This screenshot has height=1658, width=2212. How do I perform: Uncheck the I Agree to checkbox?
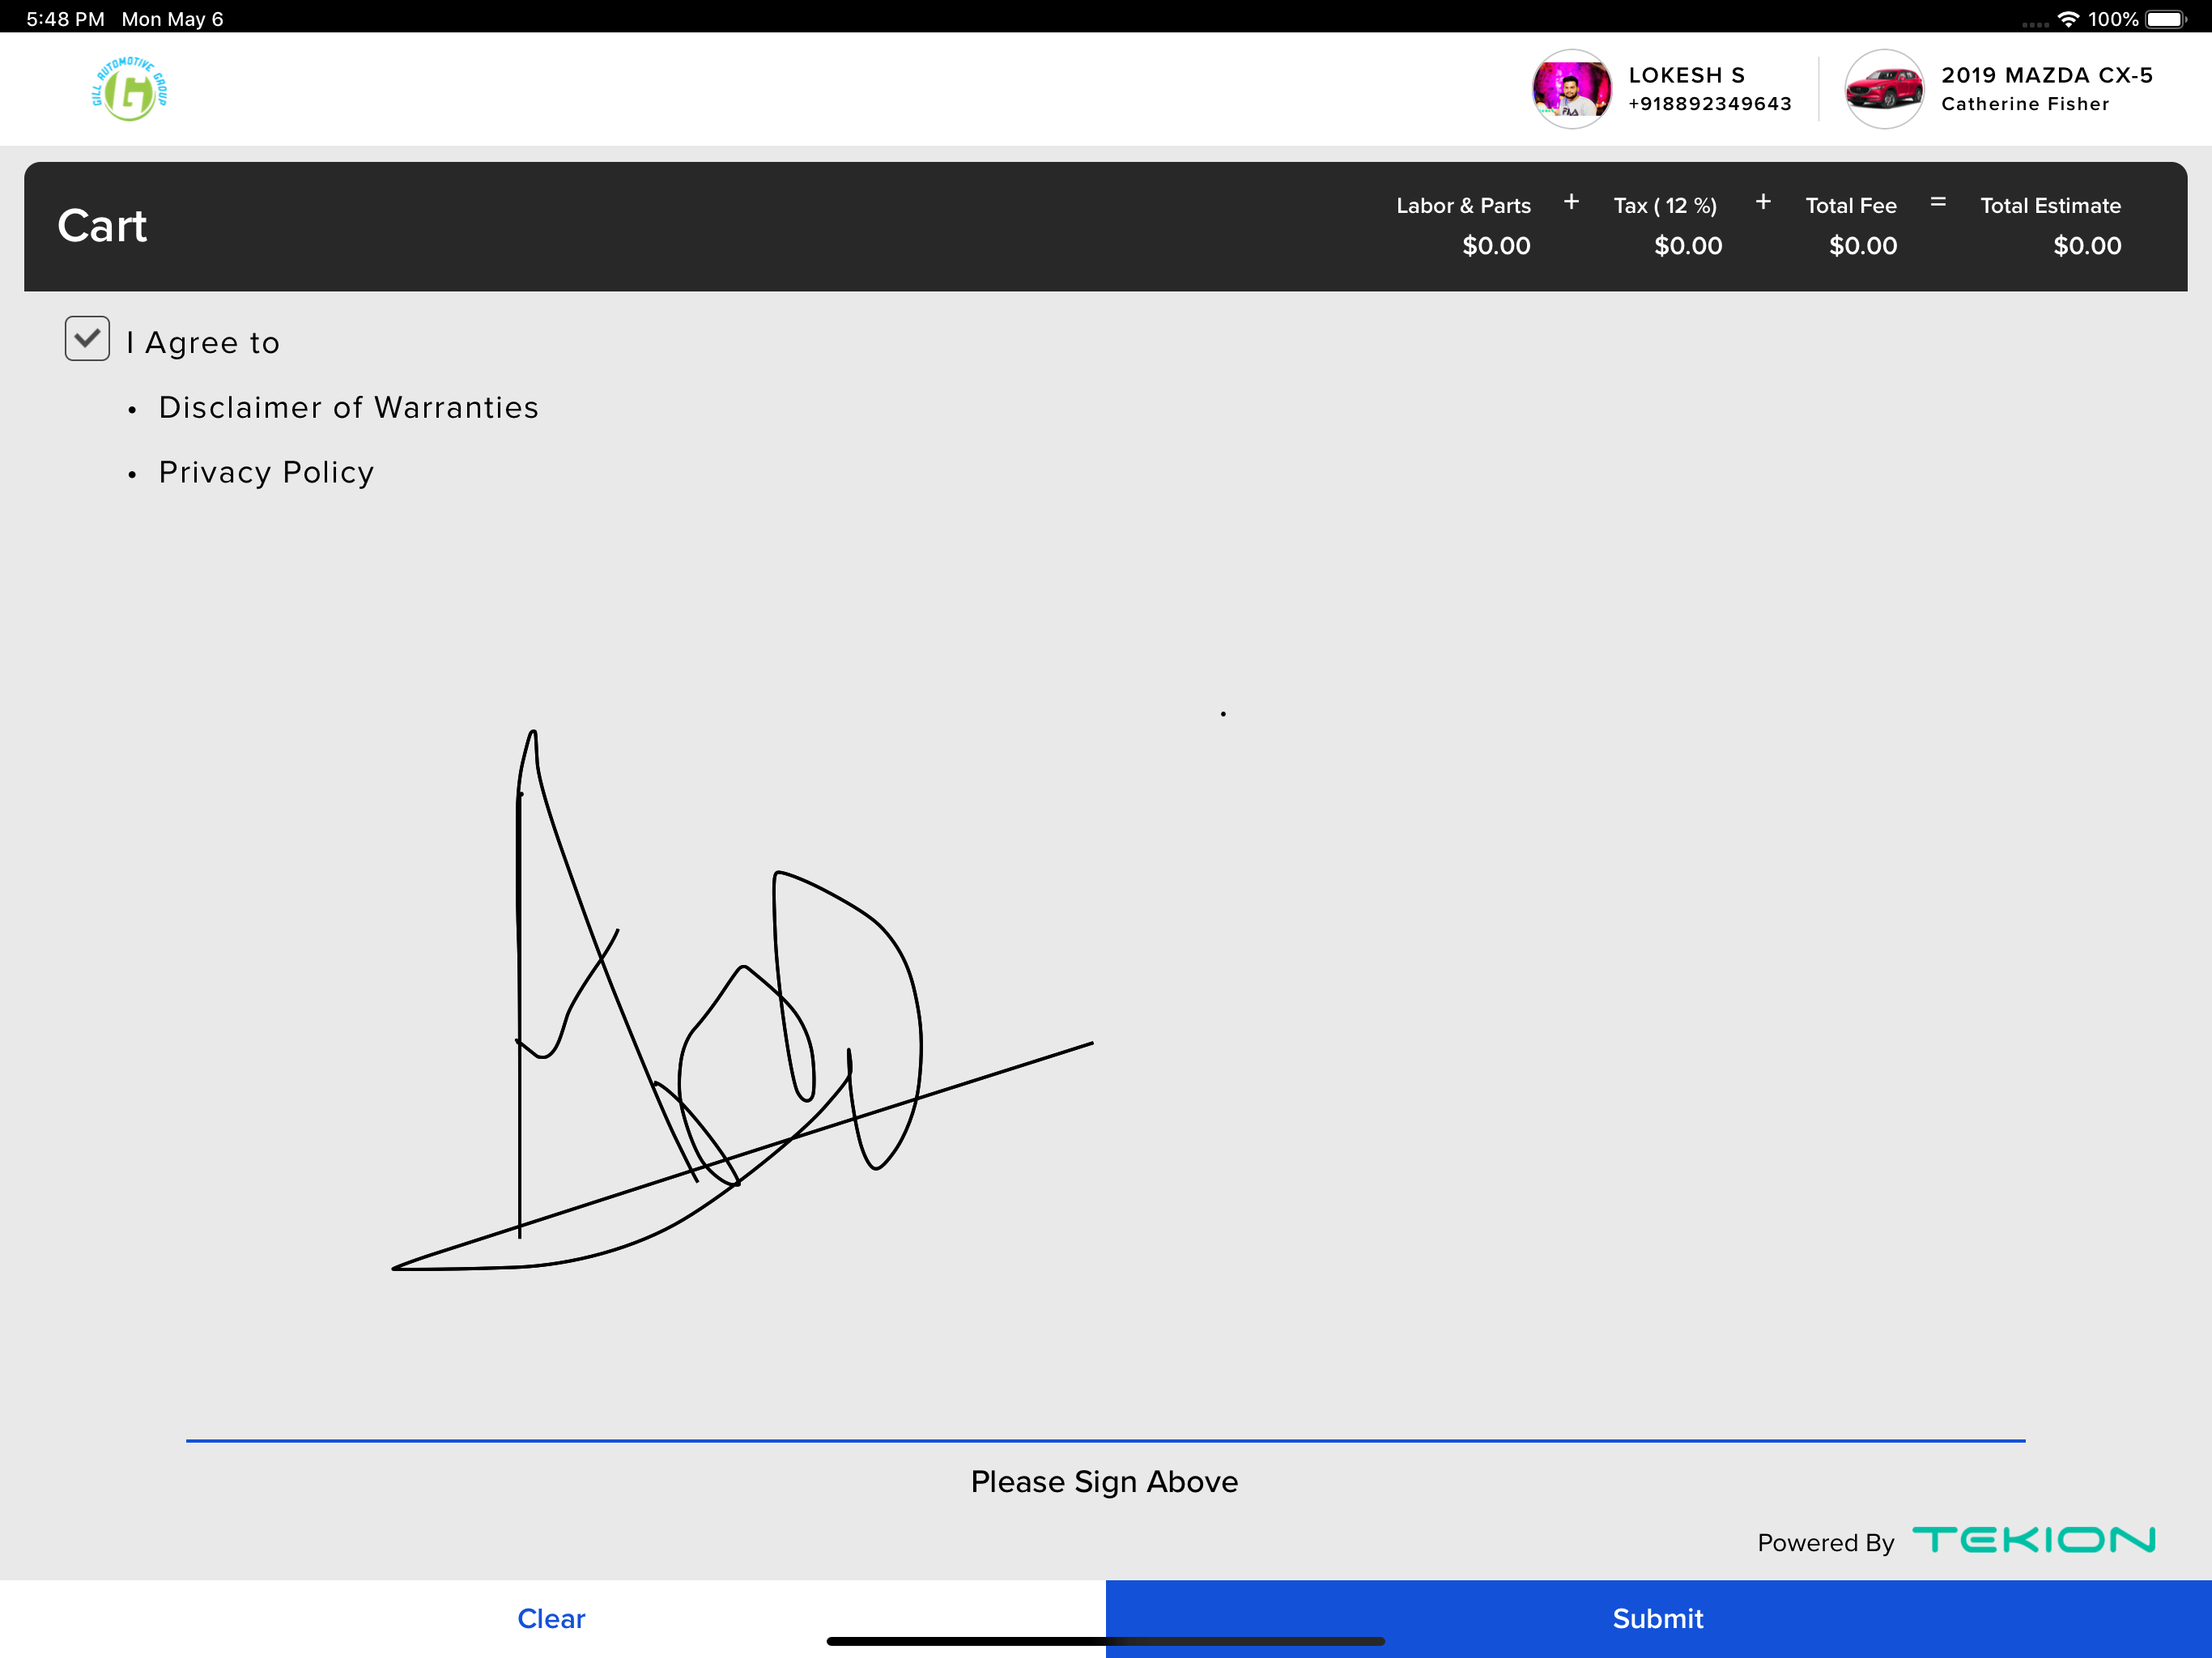(87, 339)
